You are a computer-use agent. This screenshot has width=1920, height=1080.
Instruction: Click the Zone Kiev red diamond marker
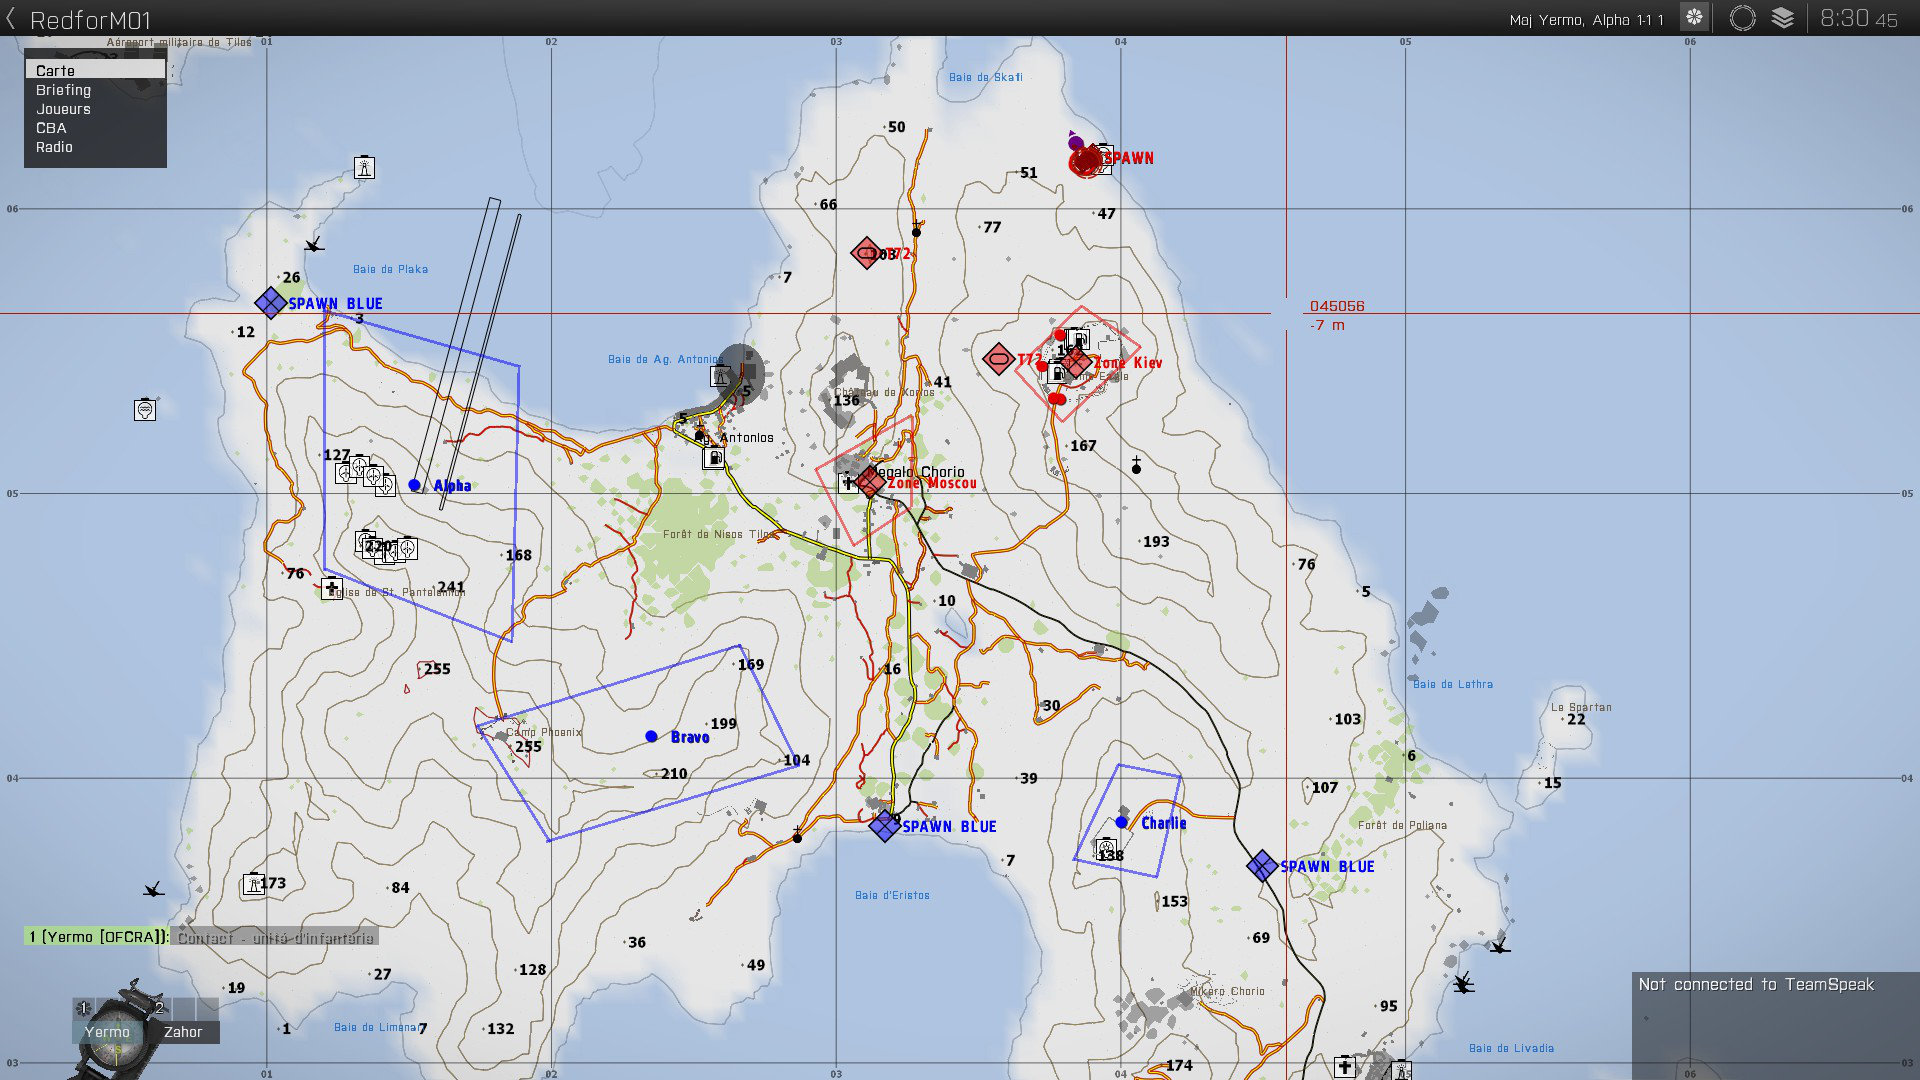coord(1077,363)
